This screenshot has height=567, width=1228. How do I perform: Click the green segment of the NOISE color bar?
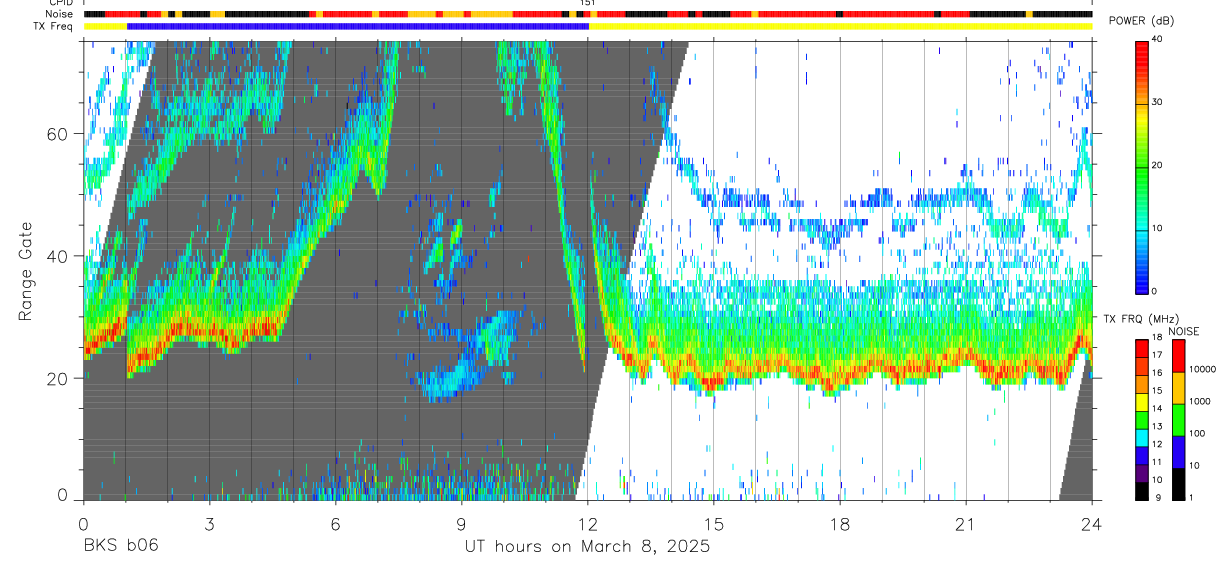coord(1177,419)
